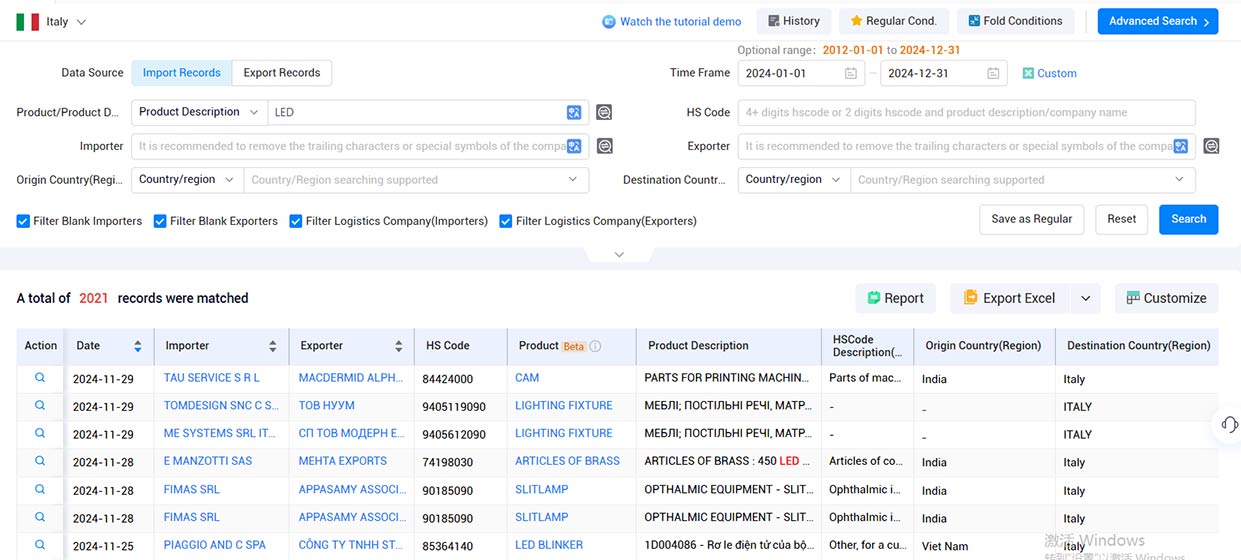
Task: View details for E MANZOTTI SAS row
Action: (x=40, y=461)
